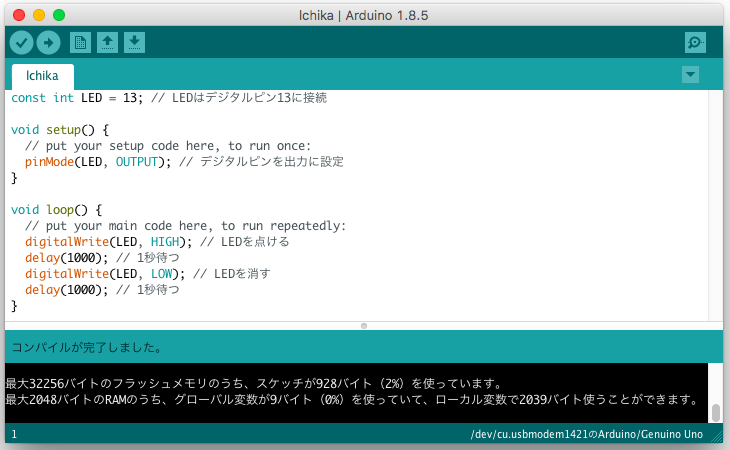
Task: Click the digitalWrite(LED, LOW) line
Action: (x=148, y=274)
